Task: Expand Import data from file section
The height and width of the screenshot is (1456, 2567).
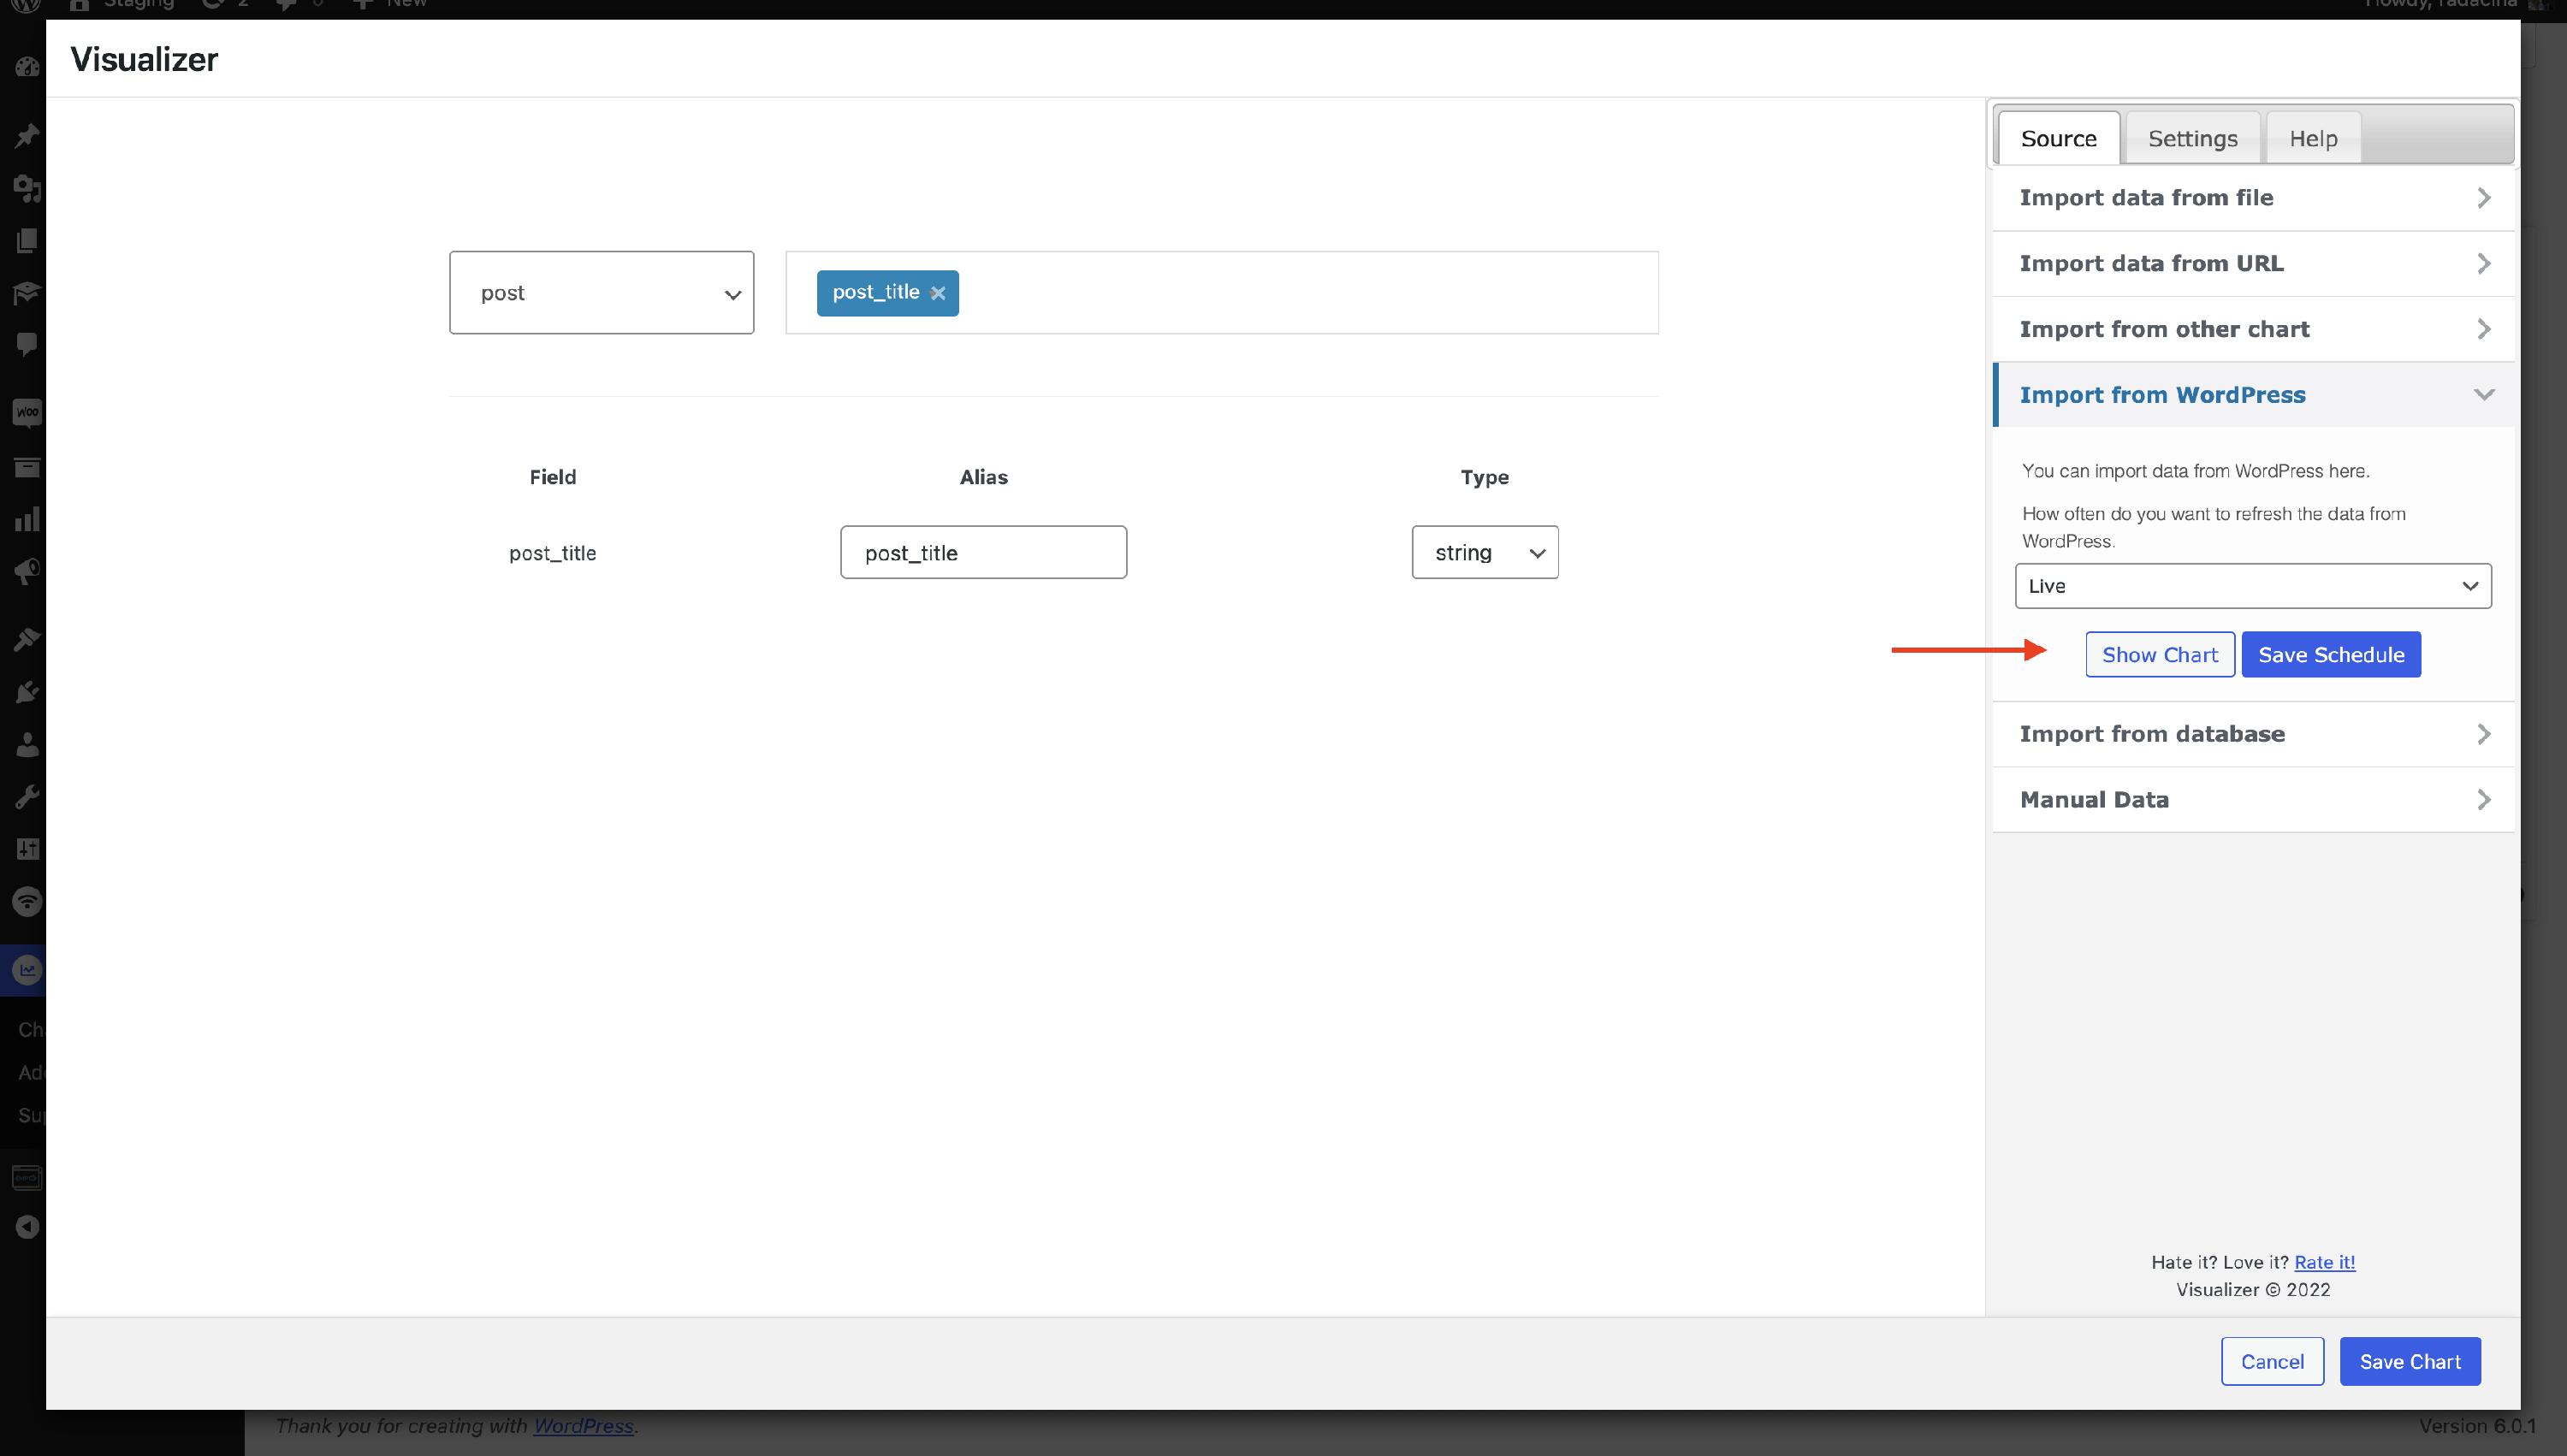Action: coord(2252,198)
